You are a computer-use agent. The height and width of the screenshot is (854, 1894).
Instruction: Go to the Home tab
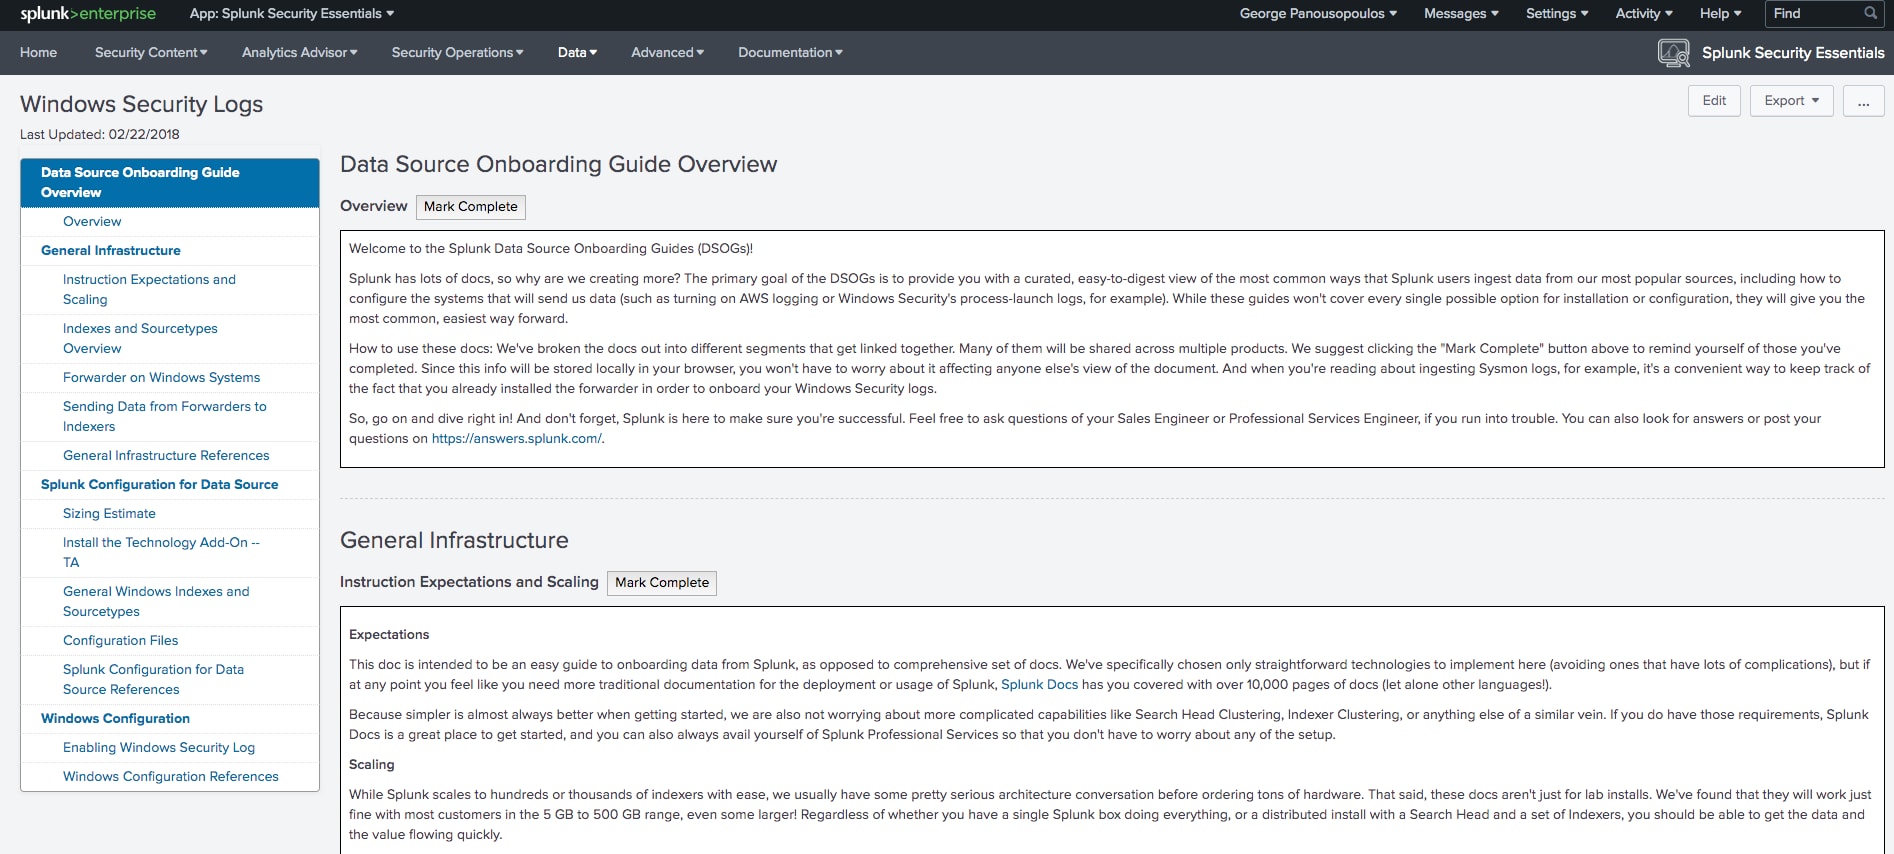pos(38,53)
